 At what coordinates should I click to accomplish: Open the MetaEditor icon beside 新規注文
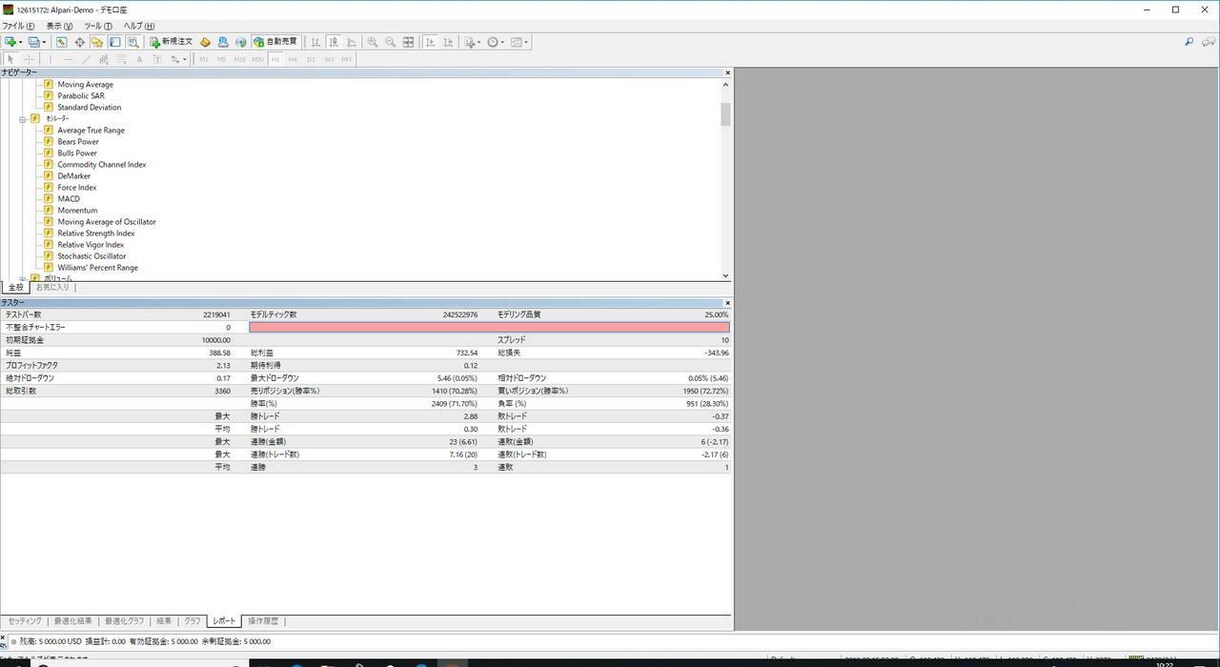coord(205,42)
